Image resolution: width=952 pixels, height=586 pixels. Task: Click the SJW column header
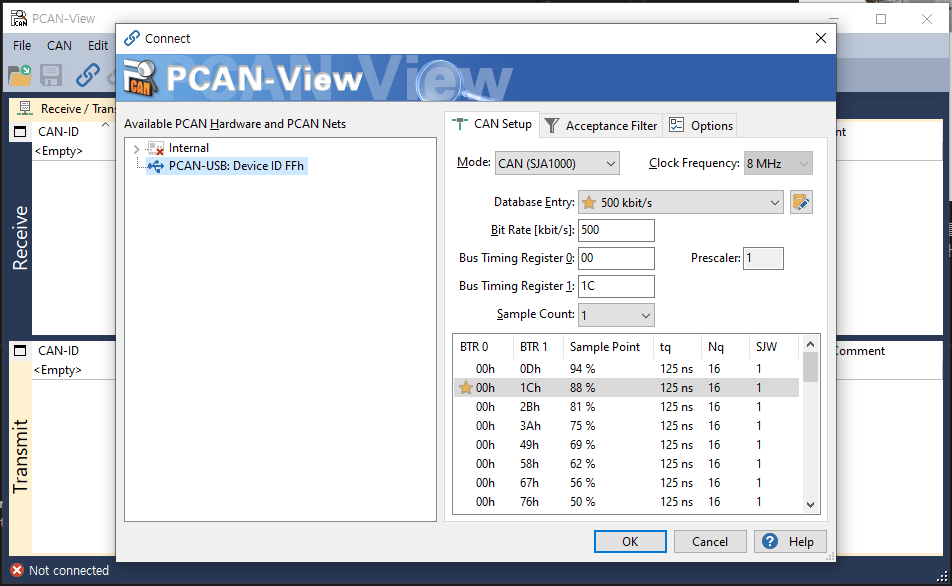(x=774, y=347)
